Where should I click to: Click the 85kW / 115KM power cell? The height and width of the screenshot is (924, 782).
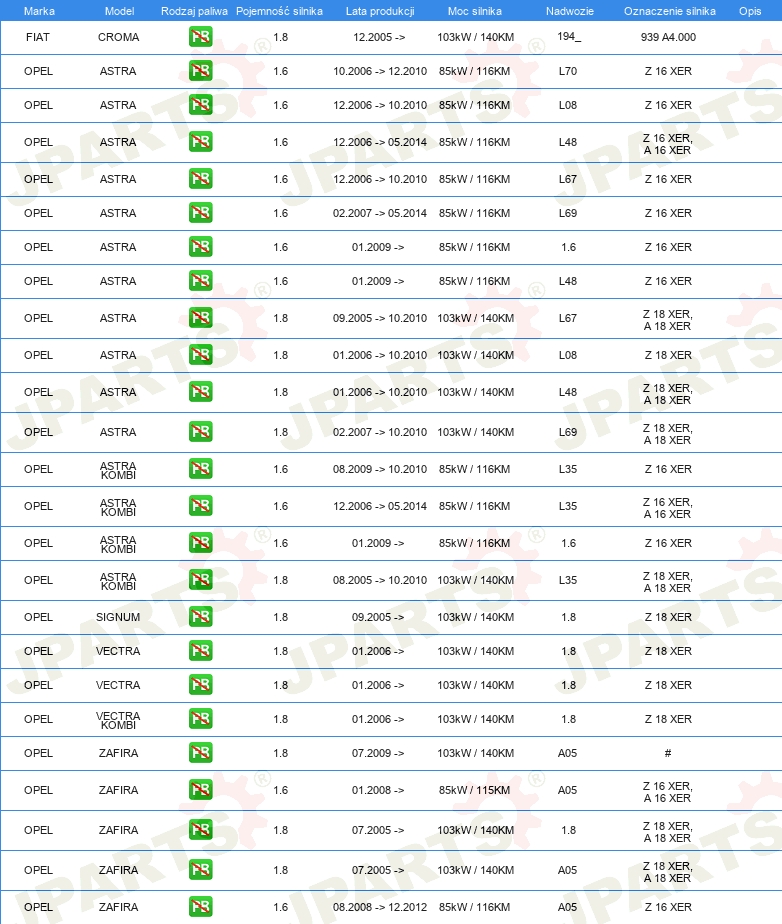point(474,790)
